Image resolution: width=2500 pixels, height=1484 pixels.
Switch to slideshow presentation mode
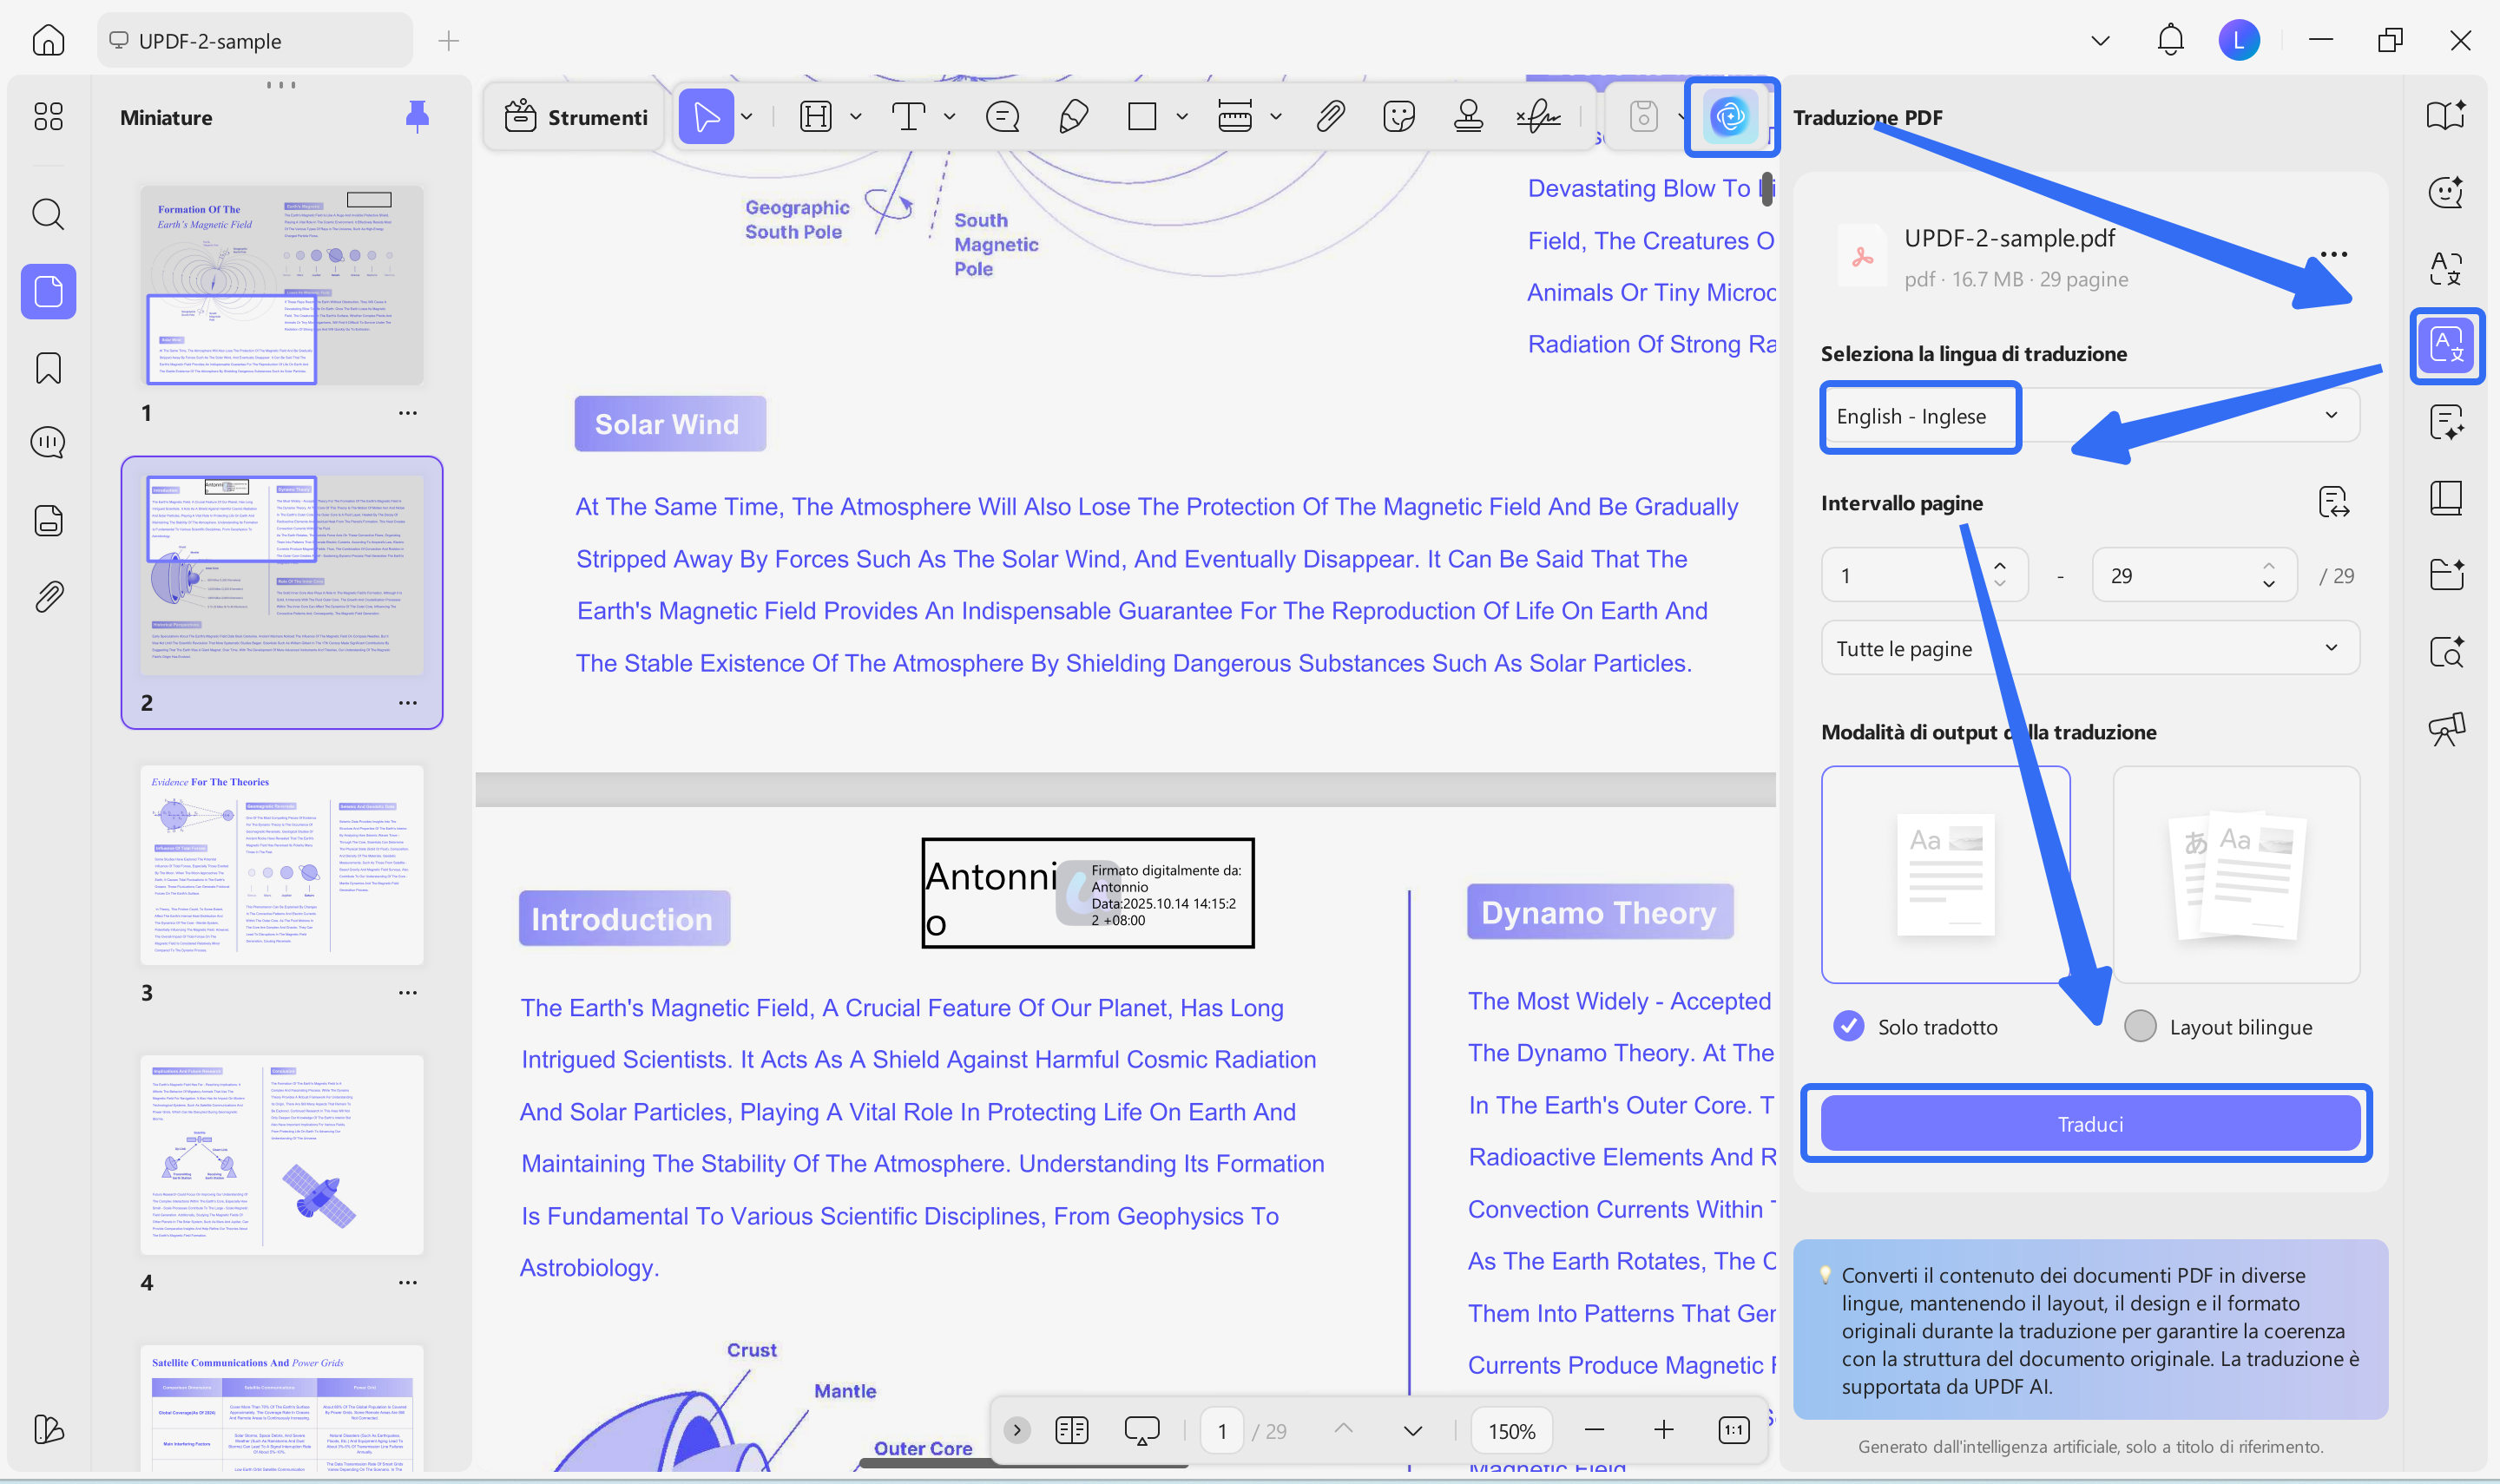[x=1141, y=1430]
